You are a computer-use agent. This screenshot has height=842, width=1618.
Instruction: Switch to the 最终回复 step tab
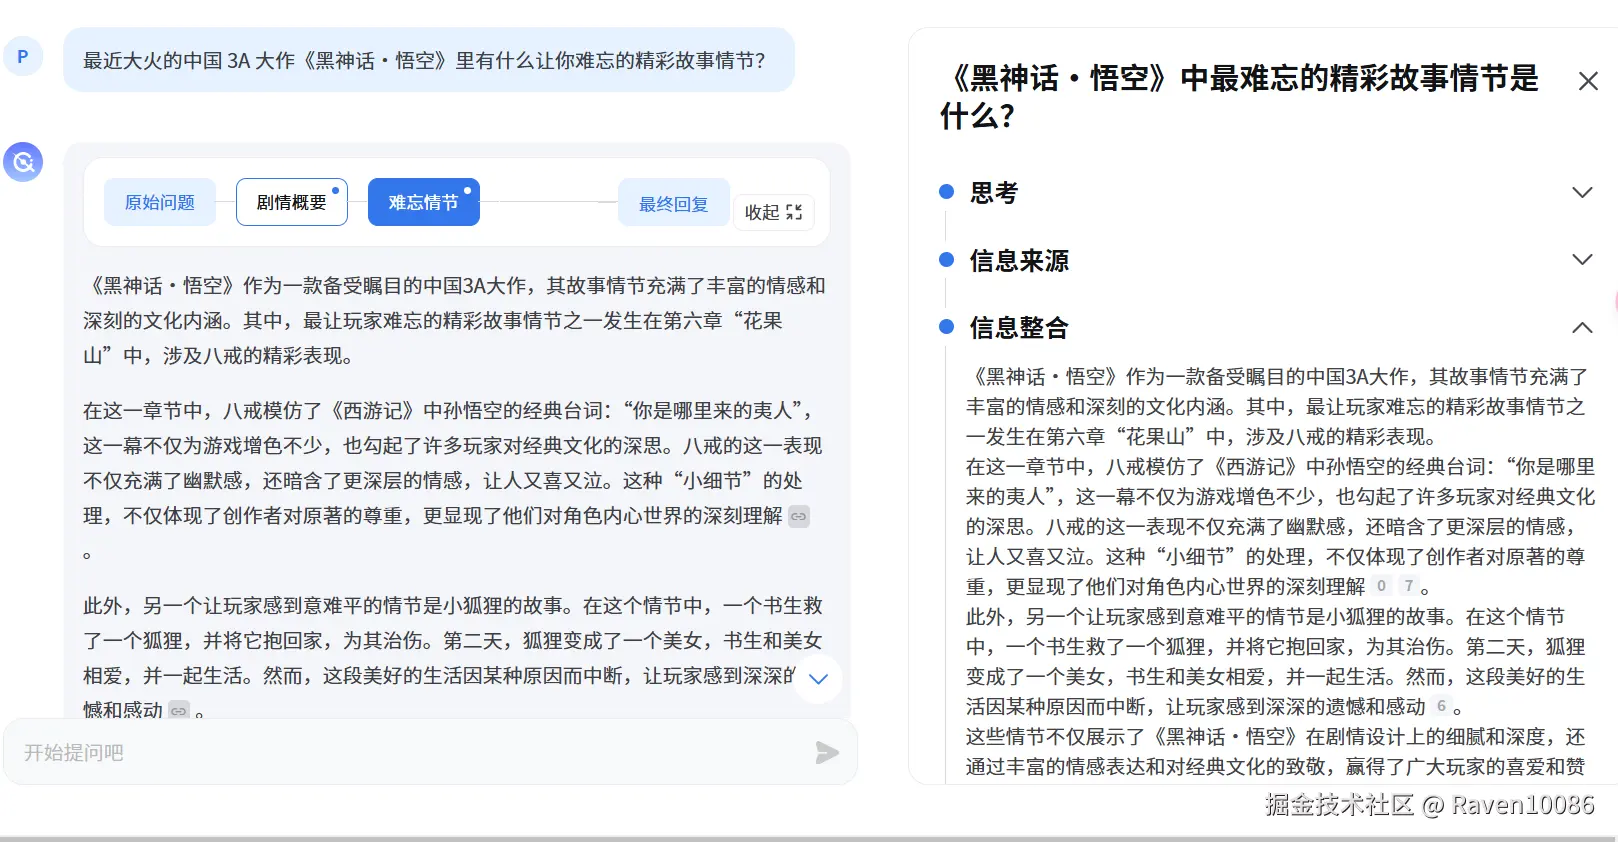point(674,203)
